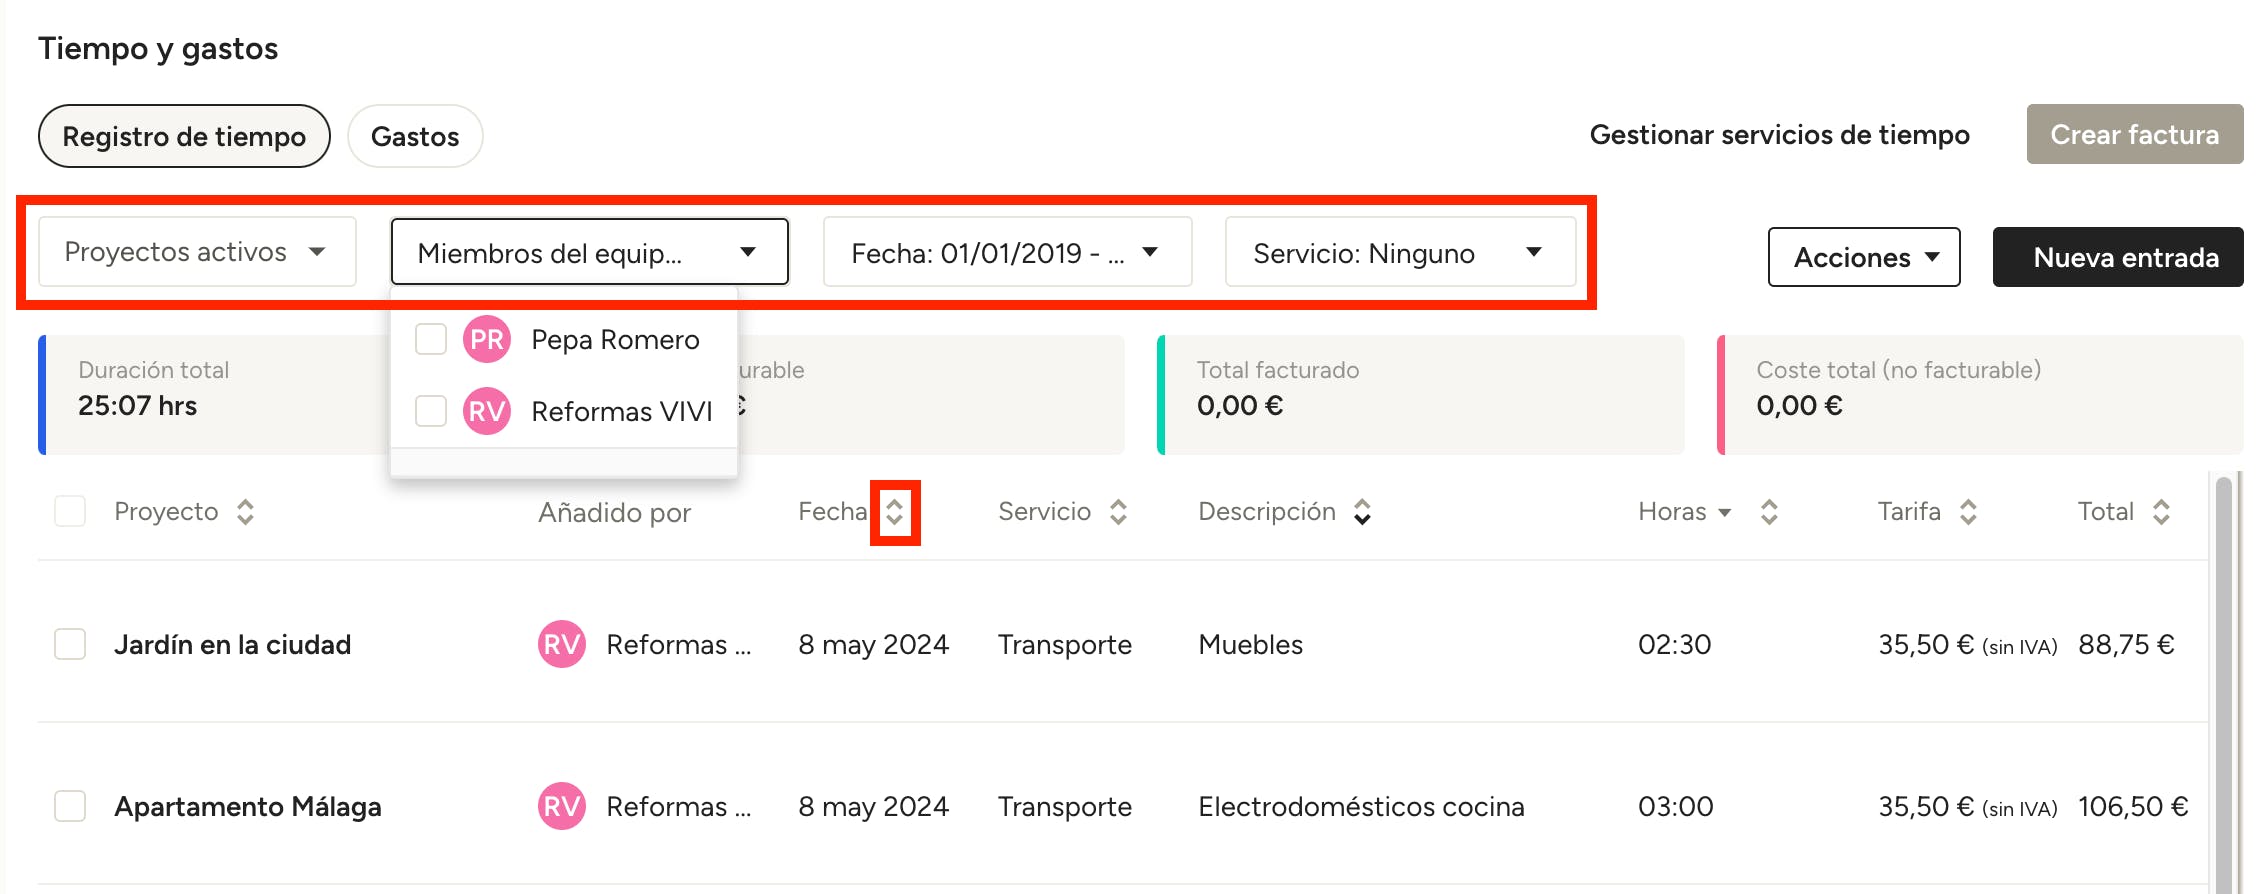Viewport: 2266px width, 894px height.
Task: Select the Registro de tiempo tab
Action: (184, 136)
